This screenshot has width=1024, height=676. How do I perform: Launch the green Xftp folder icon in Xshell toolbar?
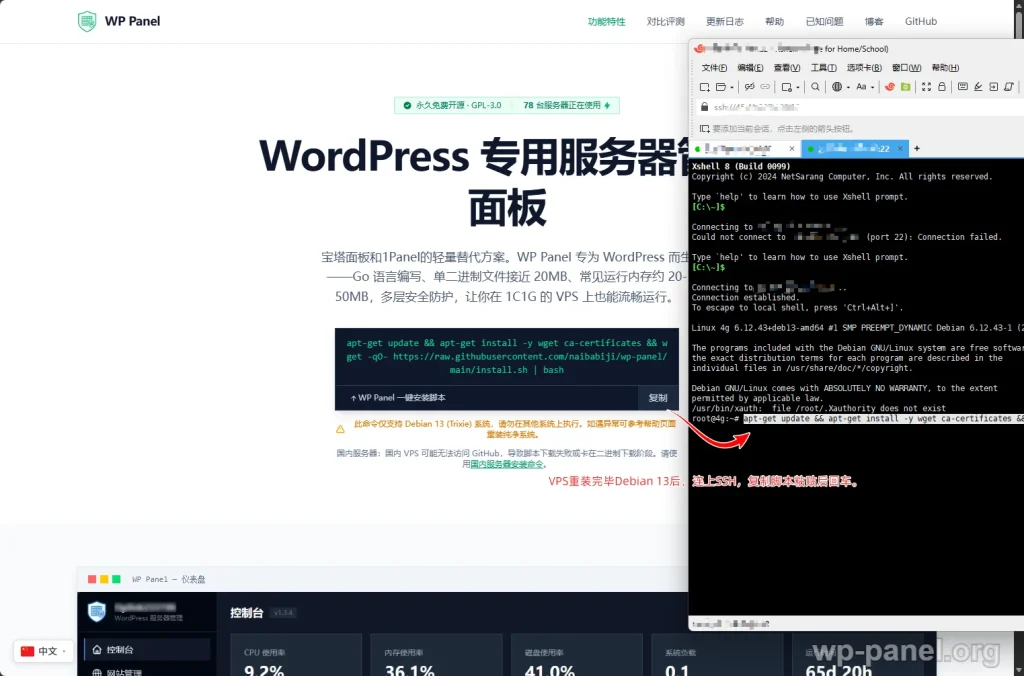pyautogui.click(x=906, y=87)
